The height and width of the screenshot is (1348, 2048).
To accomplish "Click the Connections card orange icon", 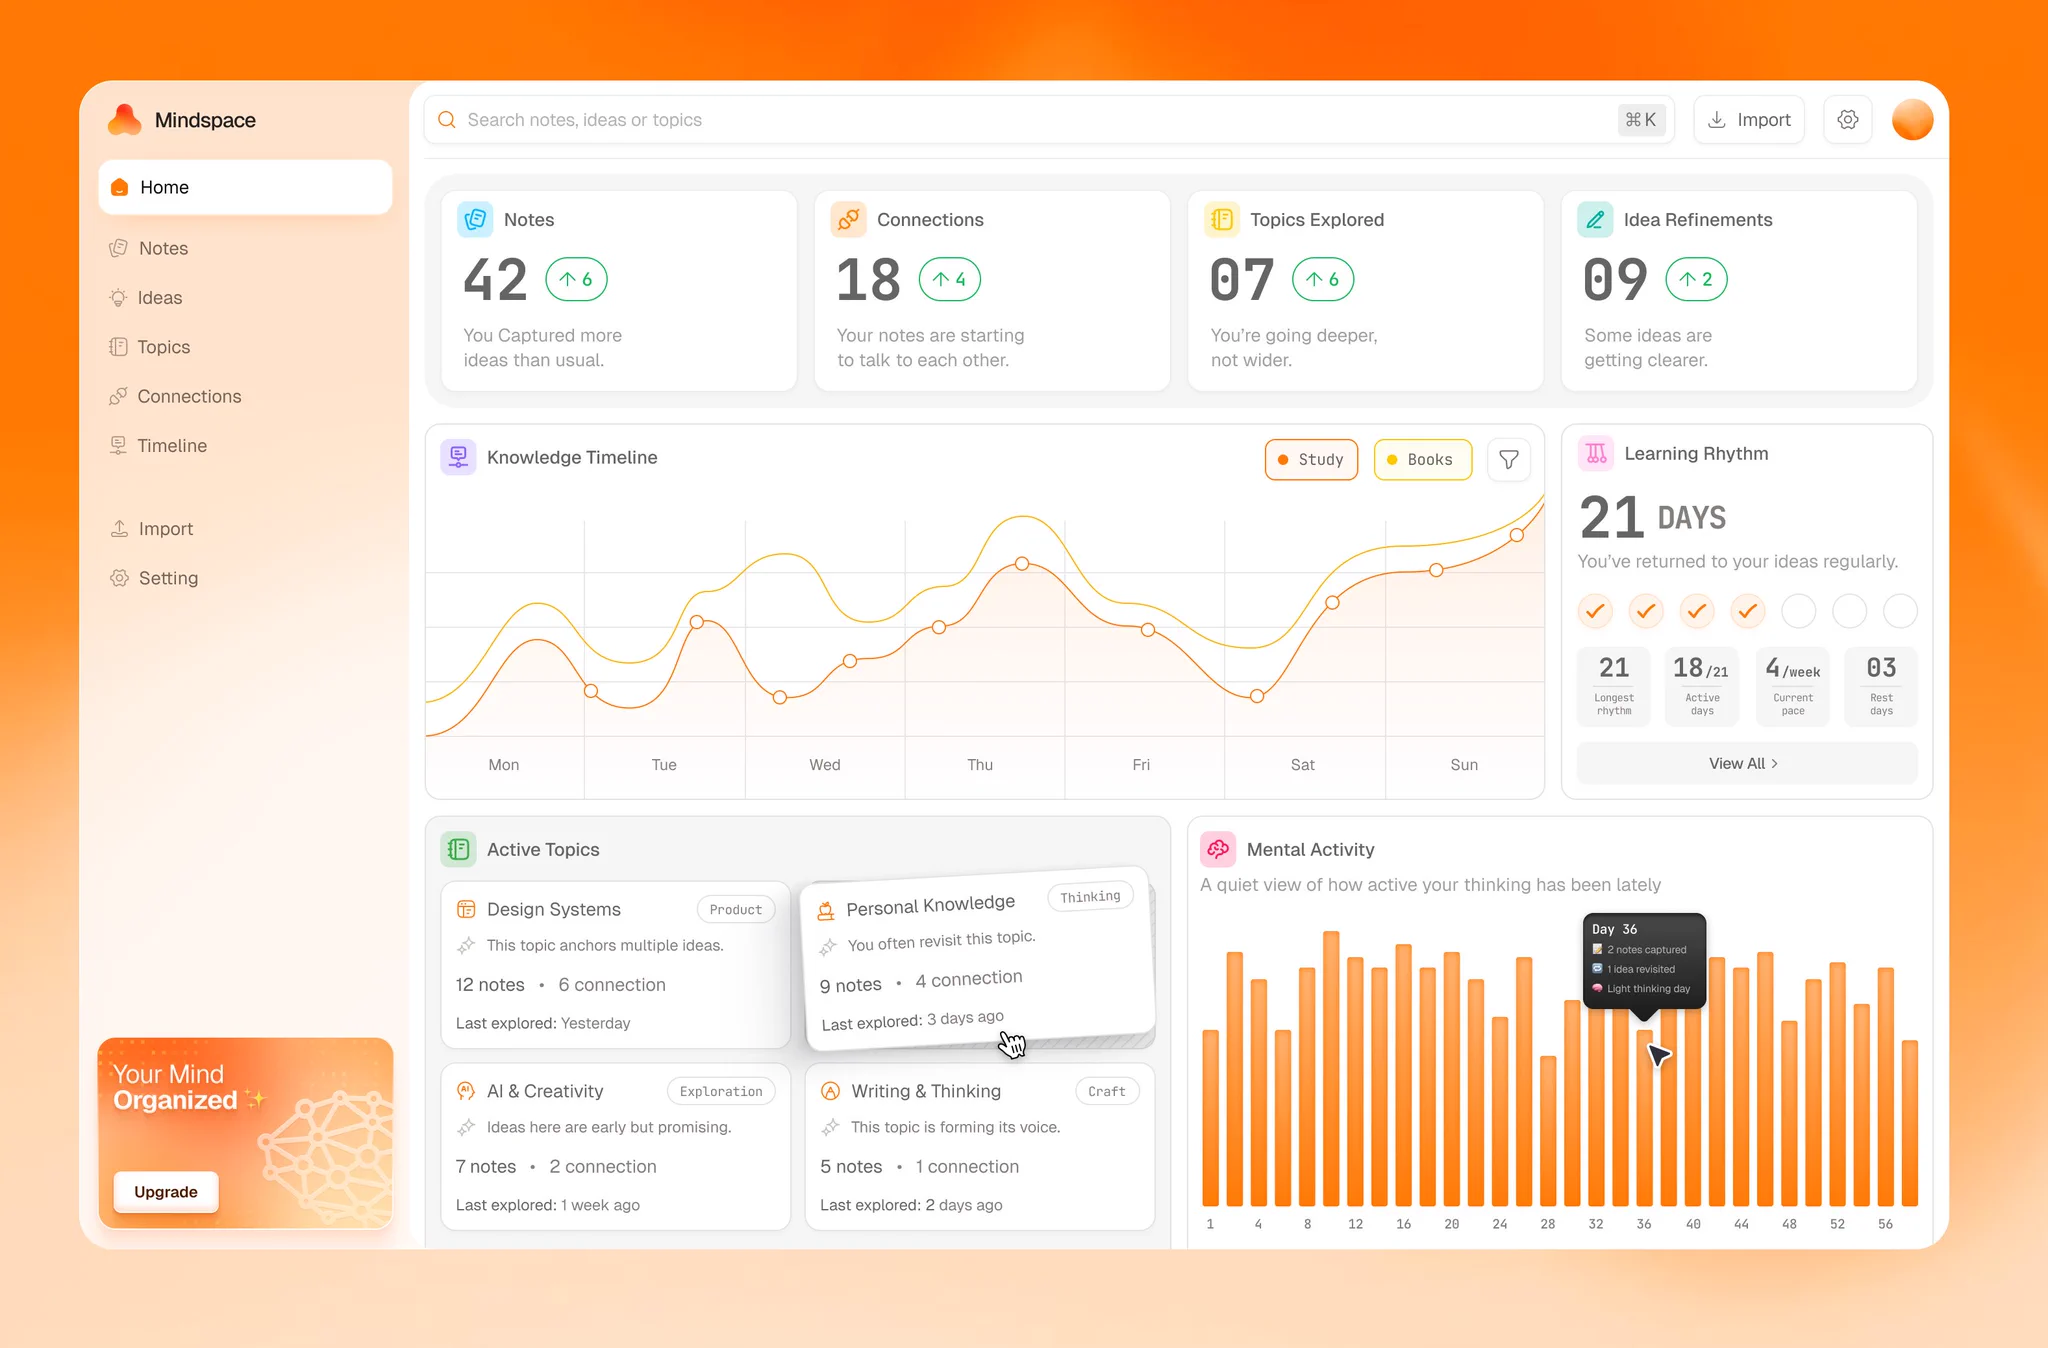I will click(848, 219).
